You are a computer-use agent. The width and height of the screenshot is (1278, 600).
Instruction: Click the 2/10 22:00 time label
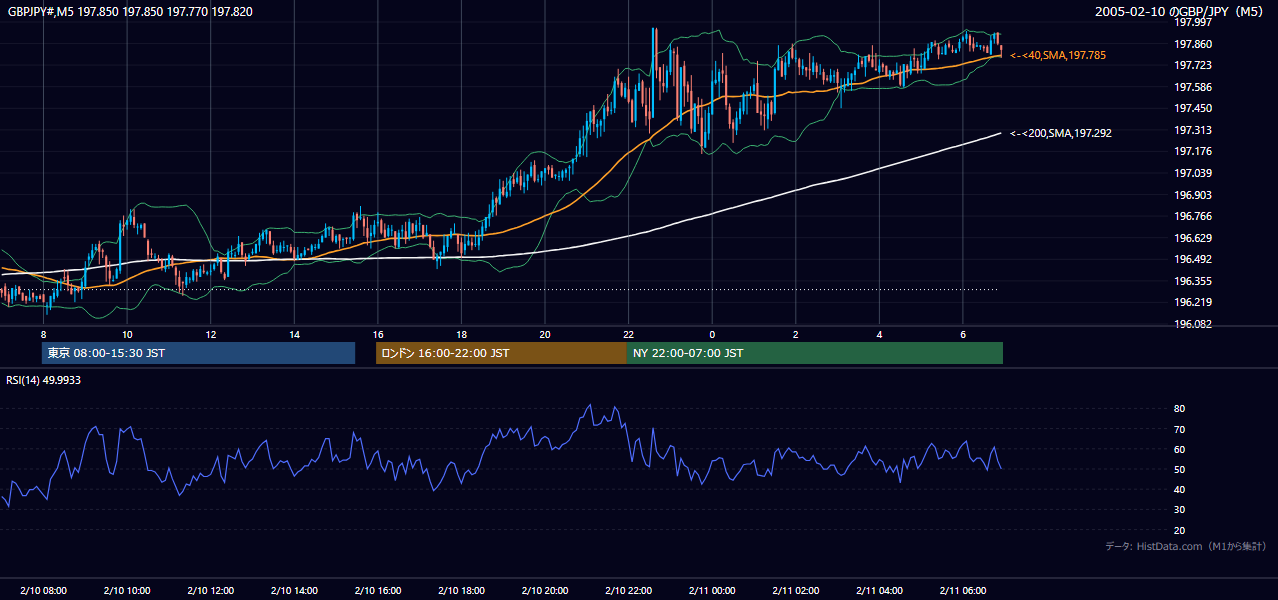[628, 591]
